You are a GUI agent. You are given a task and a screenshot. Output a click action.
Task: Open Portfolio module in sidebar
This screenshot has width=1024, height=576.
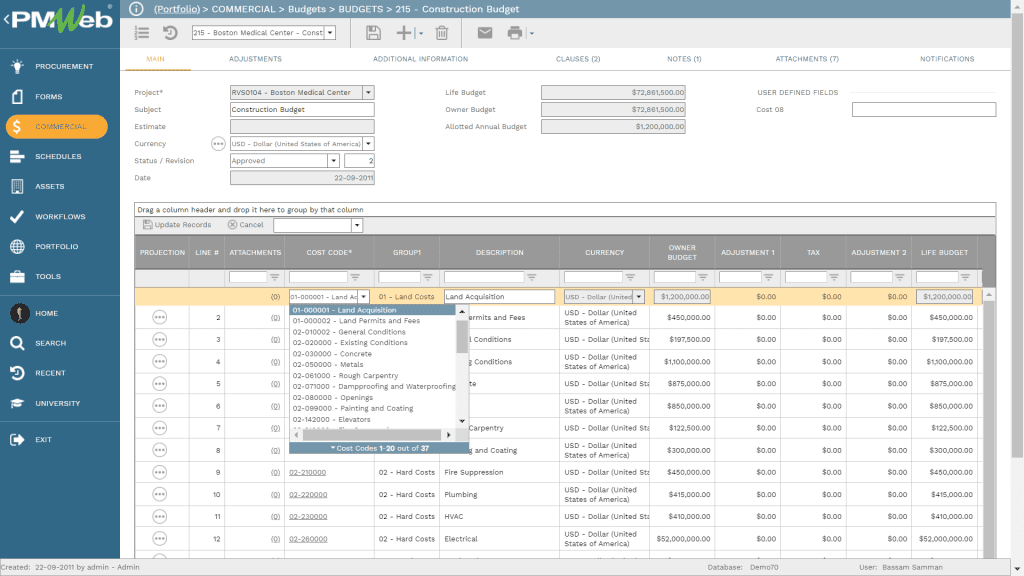(59, 246)
